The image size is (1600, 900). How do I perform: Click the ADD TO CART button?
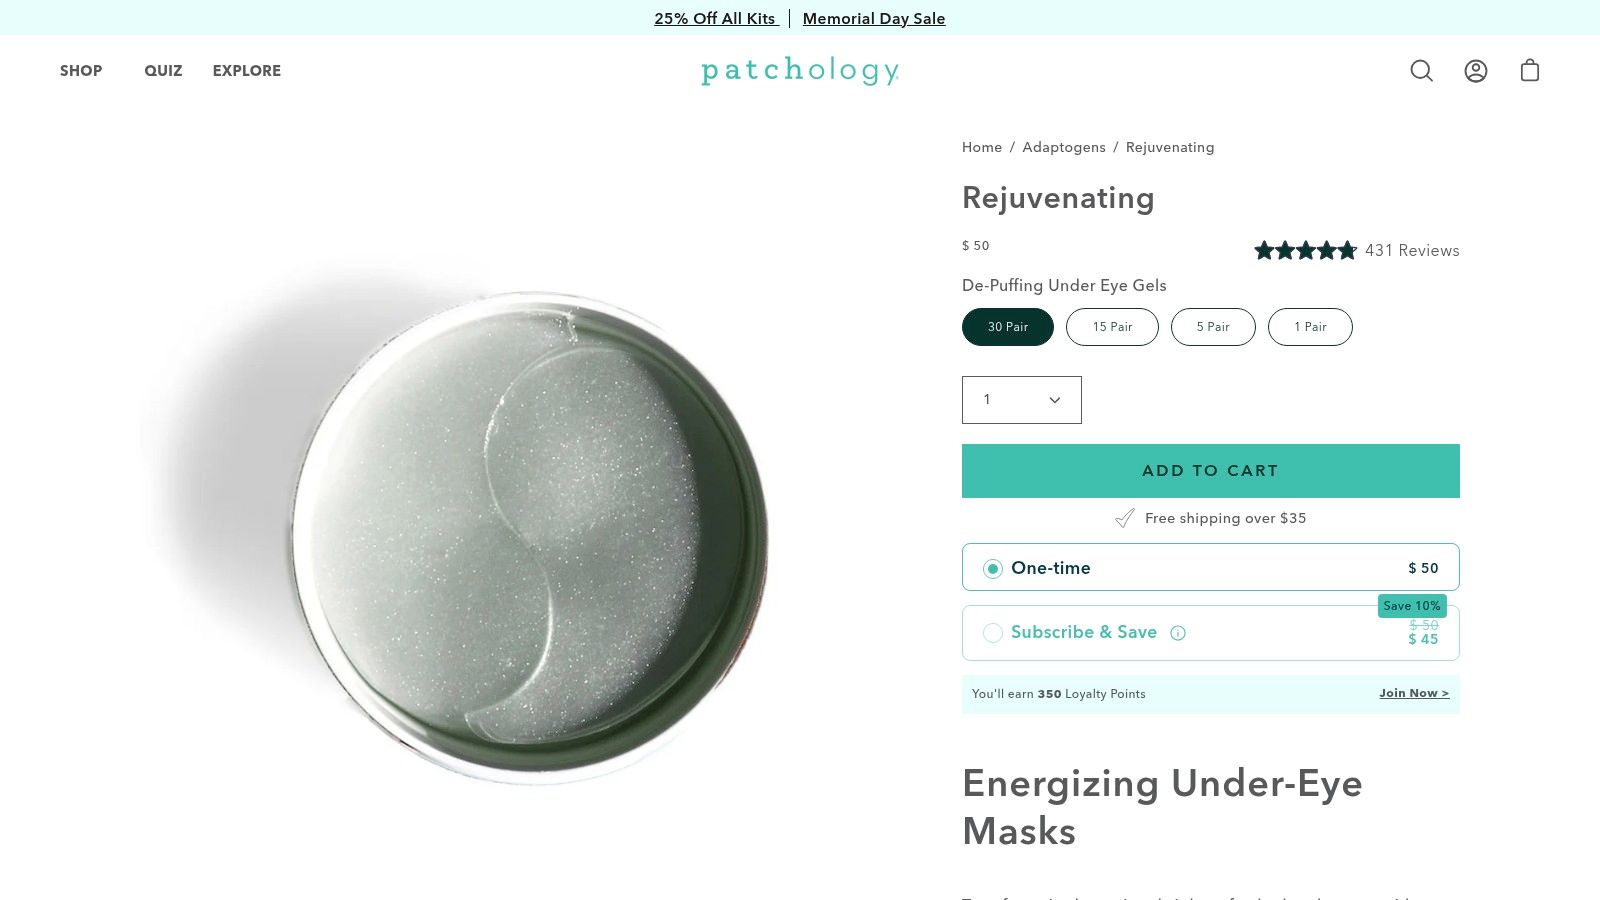(x=1211, y=471)
